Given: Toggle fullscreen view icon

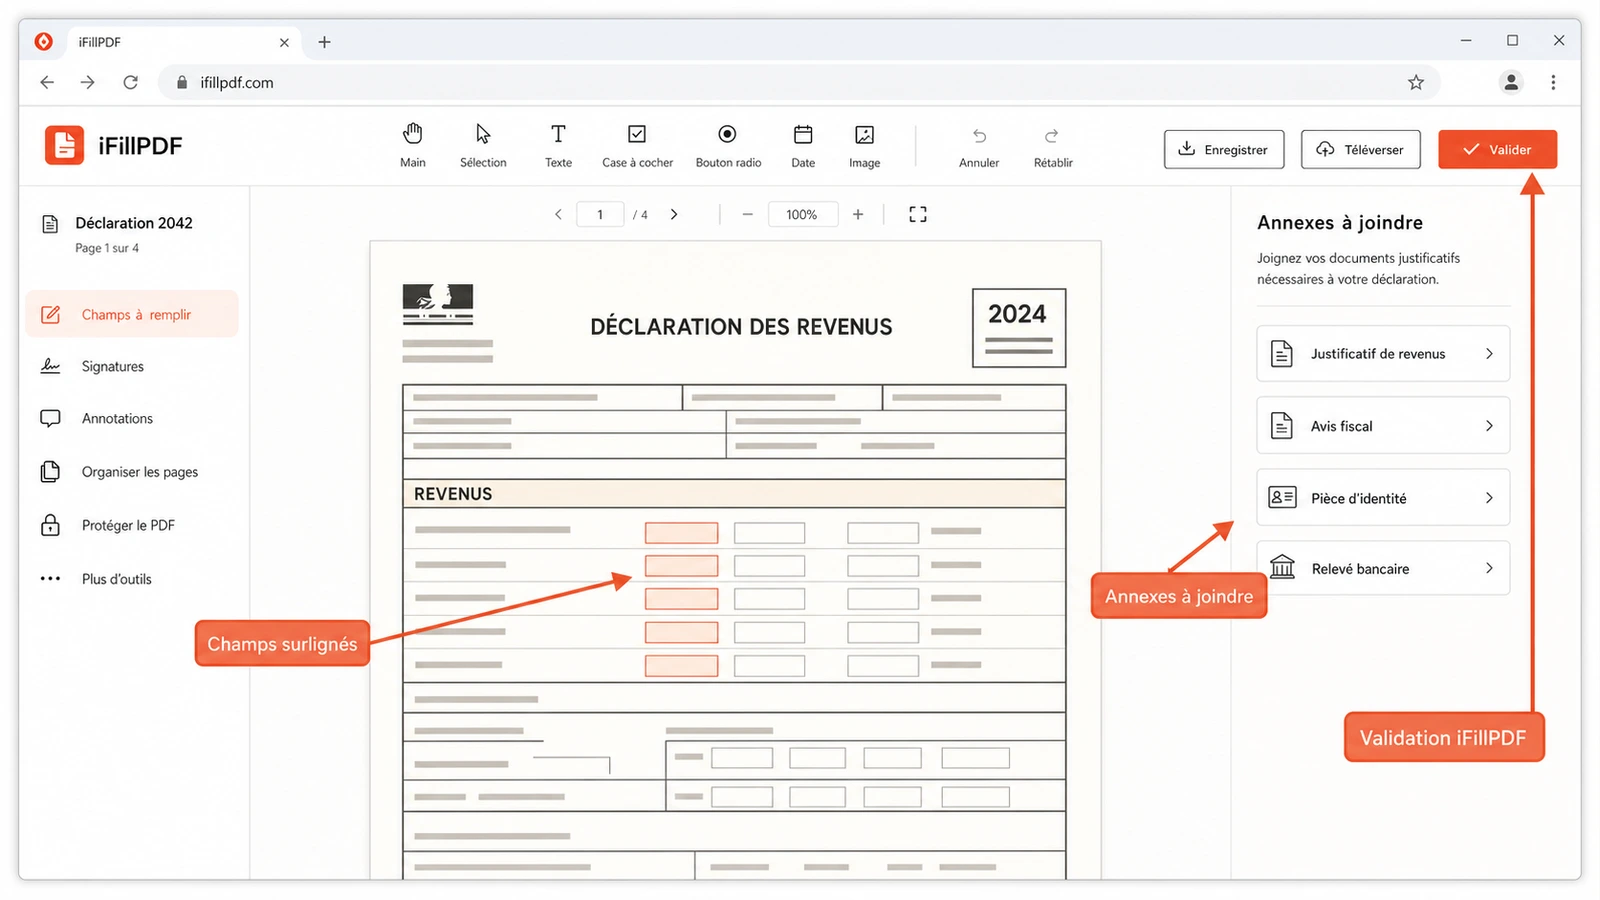Looking at the screenshot, I should (918, 214).
